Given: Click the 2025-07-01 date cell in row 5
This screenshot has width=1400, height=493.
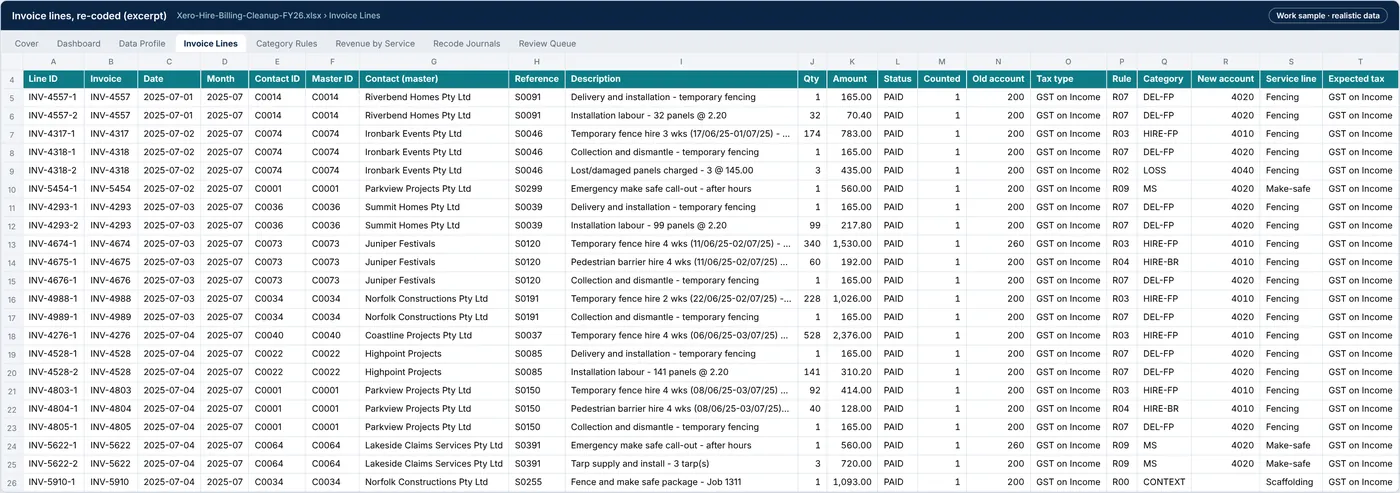Looking at the screenshot, I should tap(169, 97).
